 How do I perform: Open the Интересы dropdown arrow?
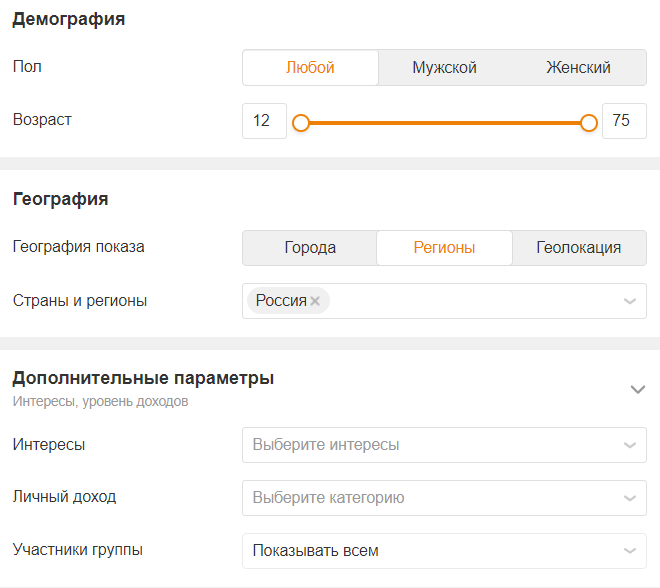[x=629, y=445]
